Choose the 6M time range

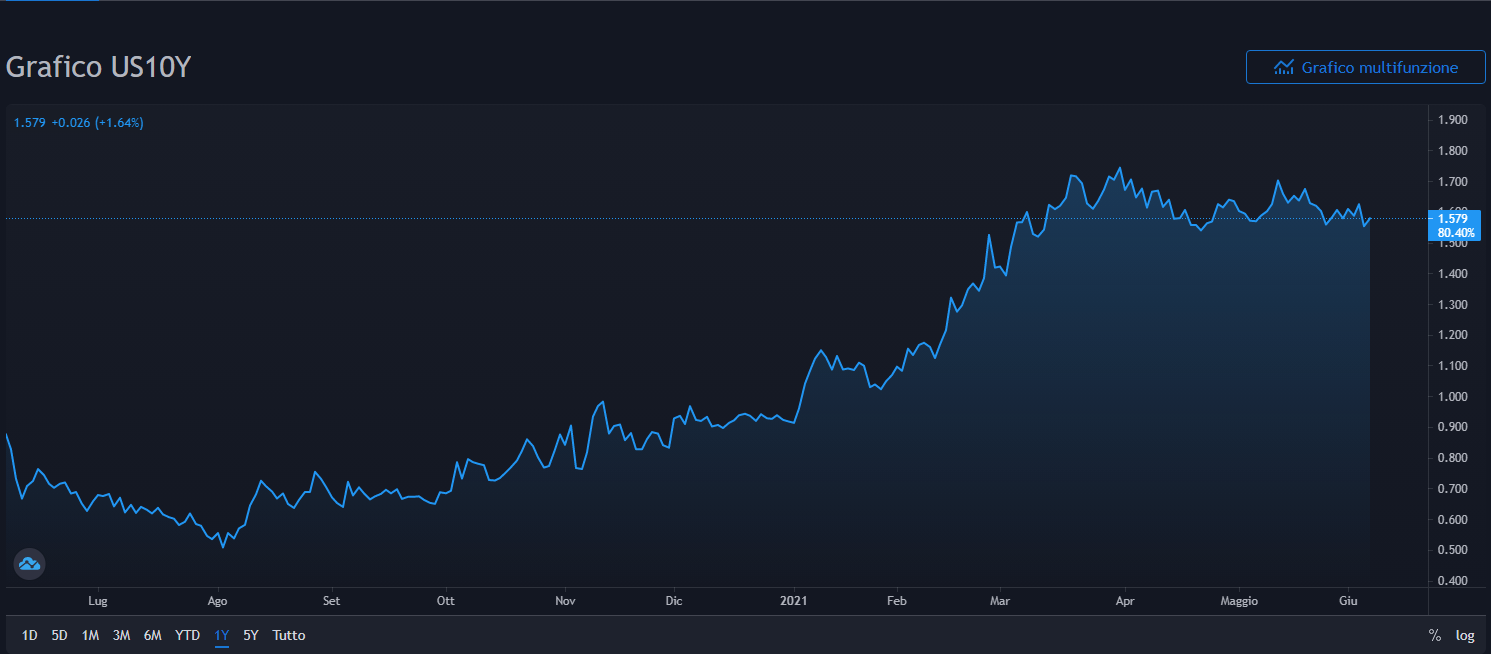click(x=152, y=635)
